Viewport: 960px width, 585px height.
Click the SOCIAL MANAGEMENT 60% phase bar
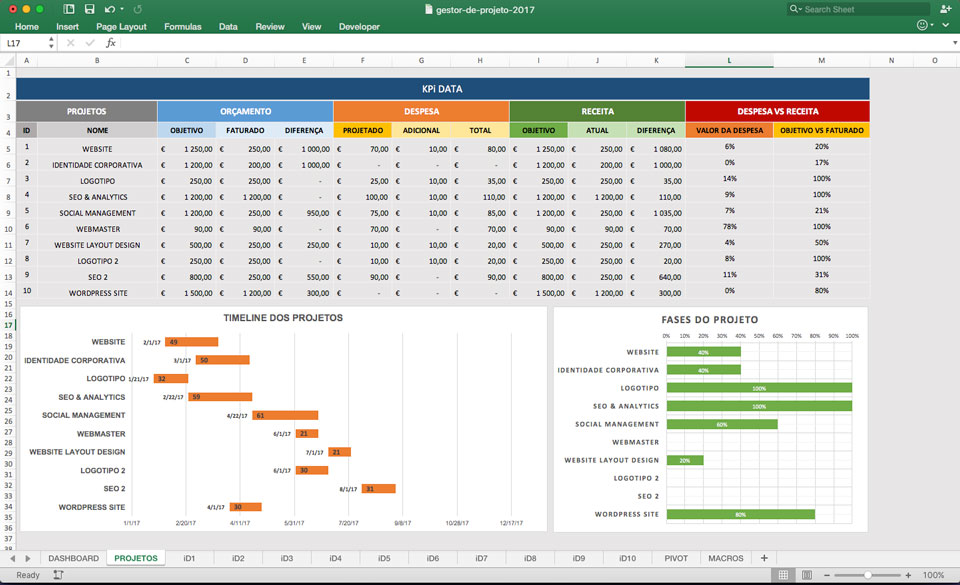tap(722, 424)
